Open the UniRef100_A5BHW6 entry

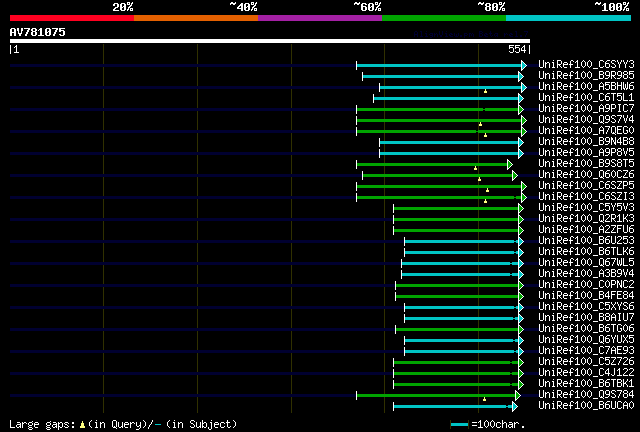tap(586, 87)
